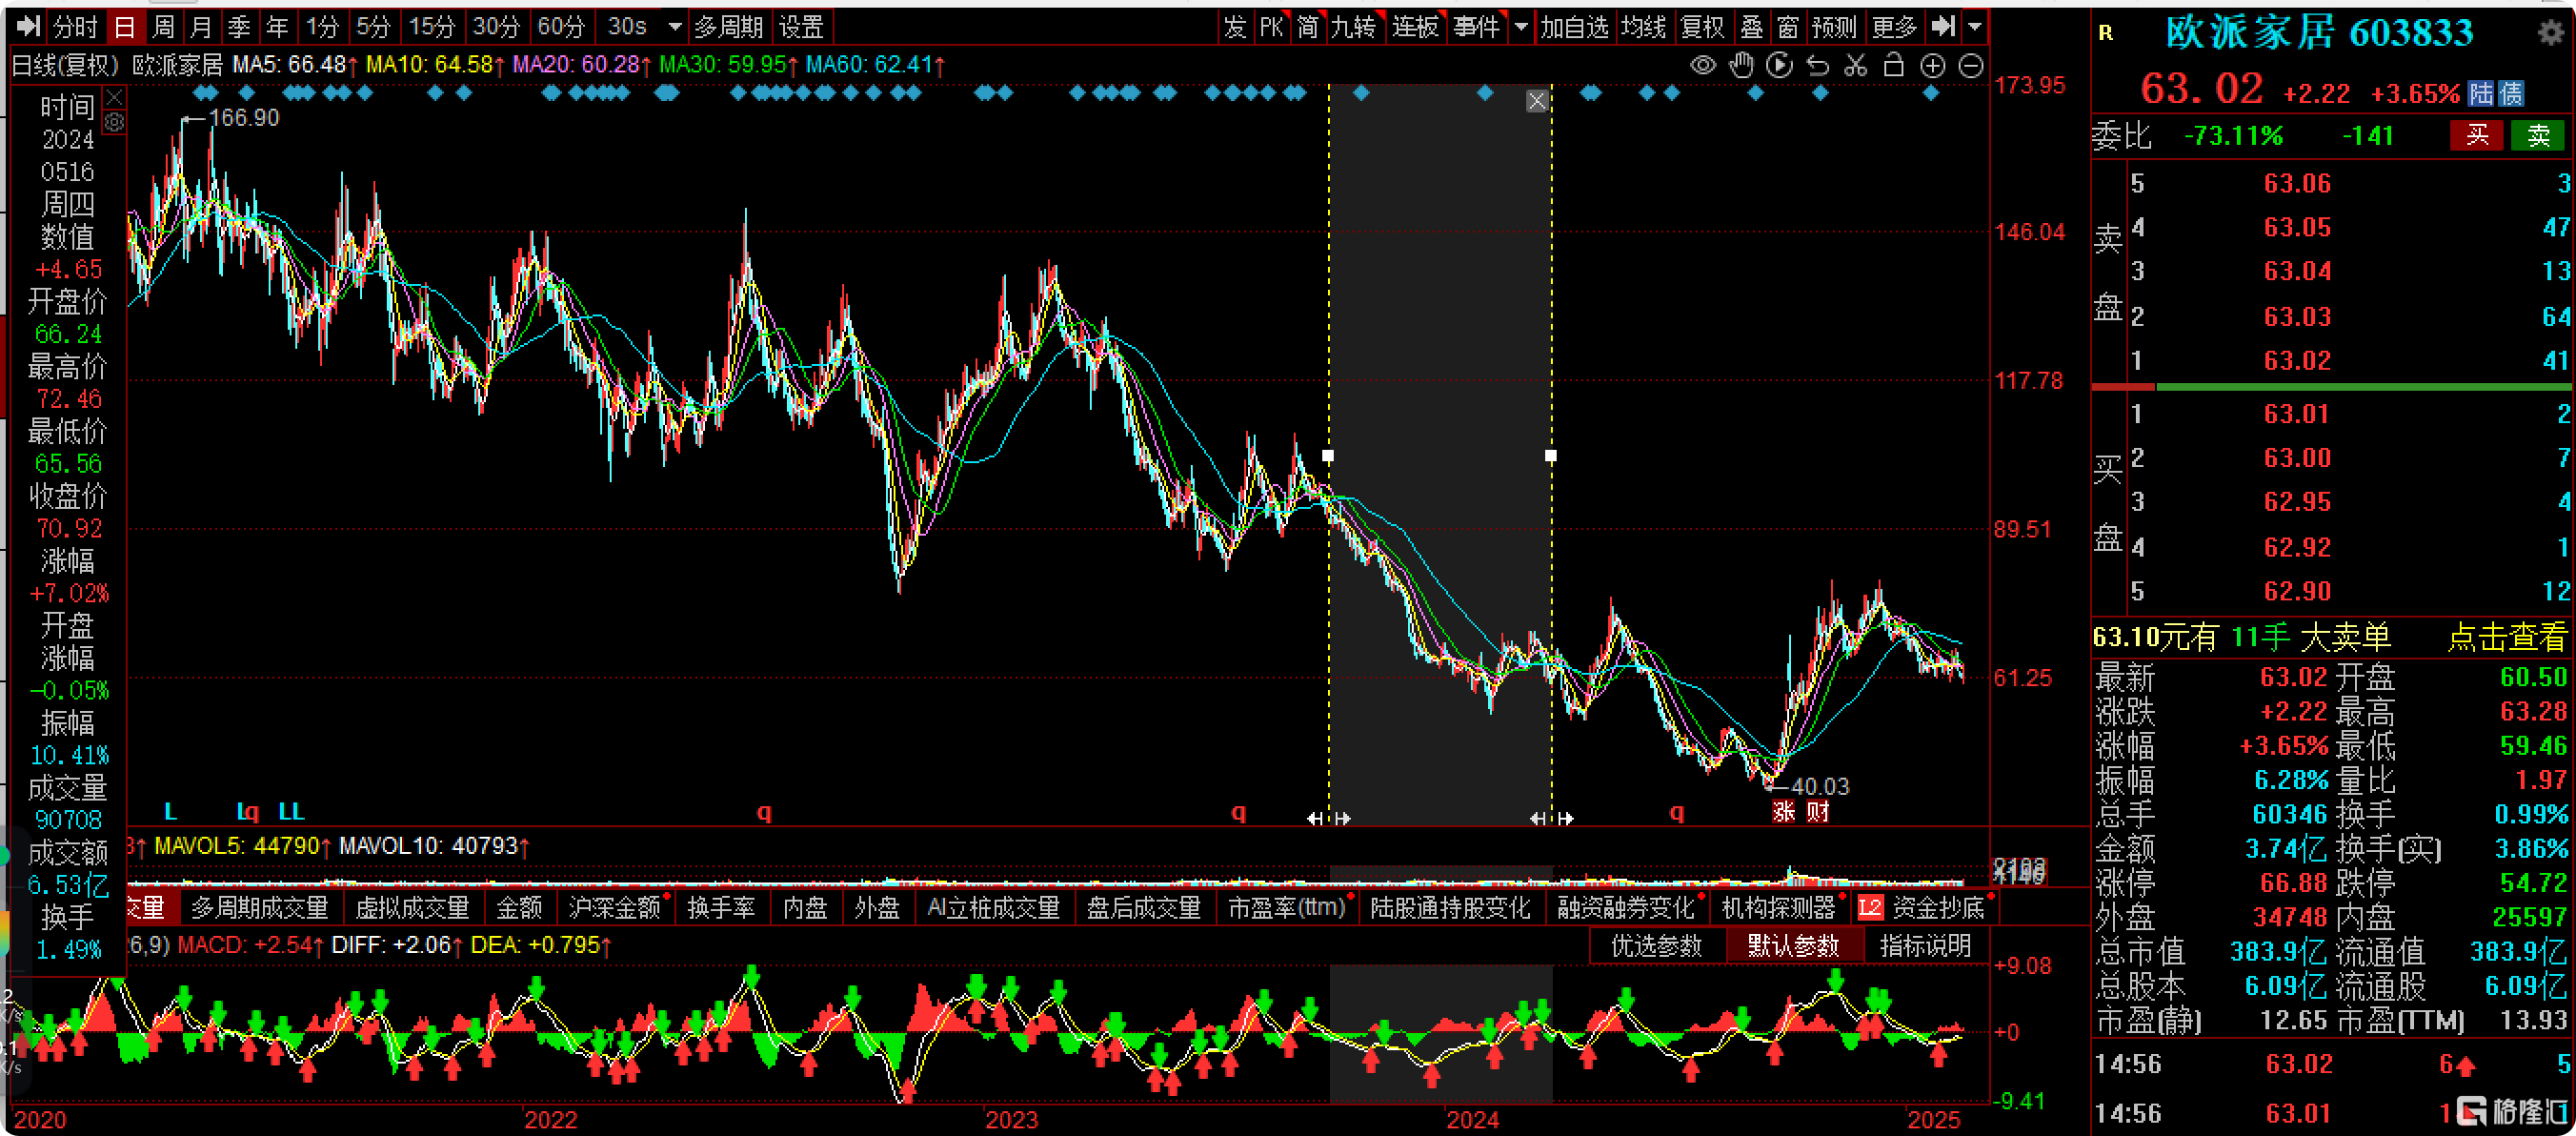Select 陆股通持股变化 indicator tab
Image resolution: width=2576 pixels, height=1136 pixels.
pyautogui.click(x=1450, y=908)
